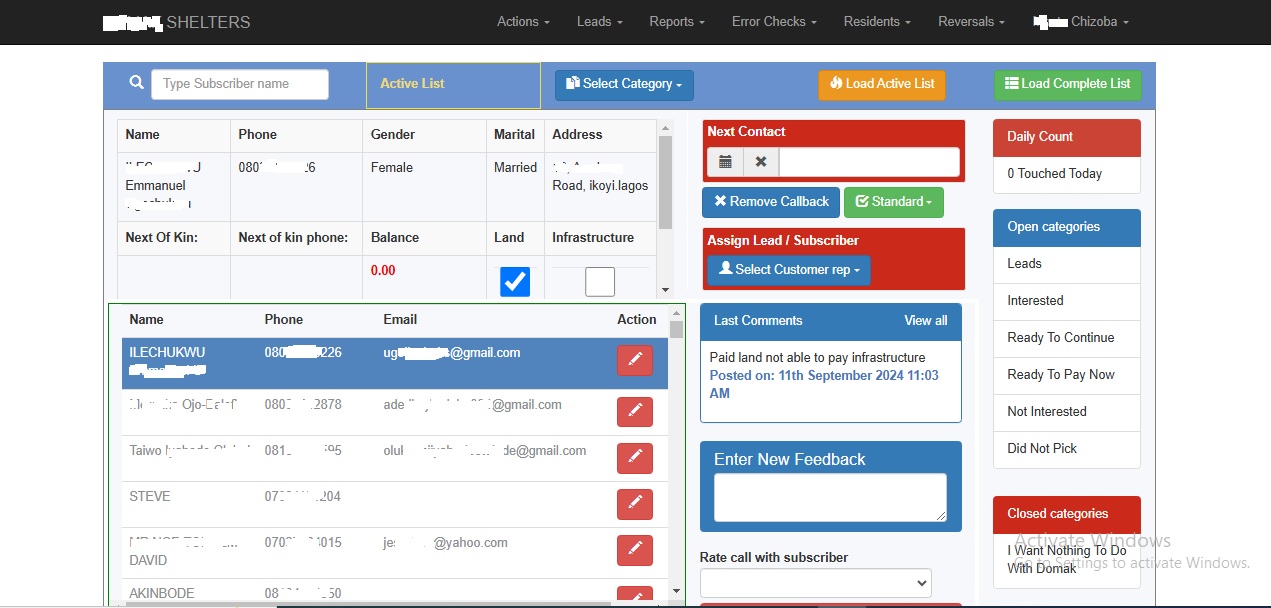Open the Rate call with subscriber combo box
The image size is (1271, 608).
[x=815, y=582]
